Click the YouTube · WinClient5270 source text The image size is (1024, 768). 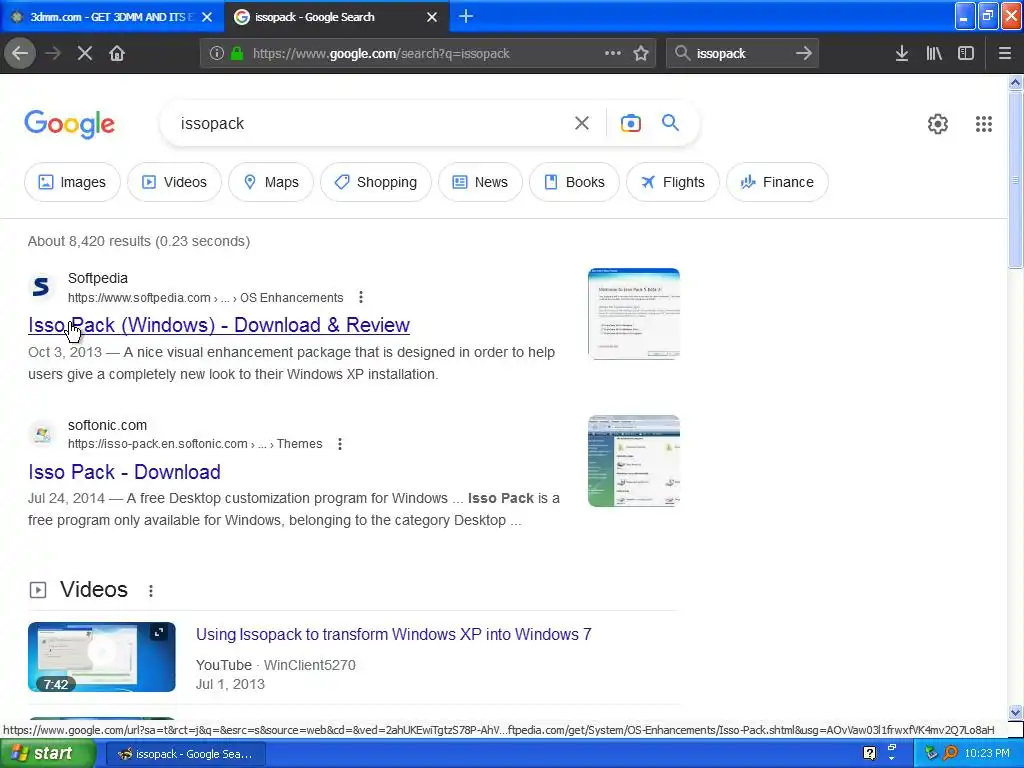tap(276, 665)
